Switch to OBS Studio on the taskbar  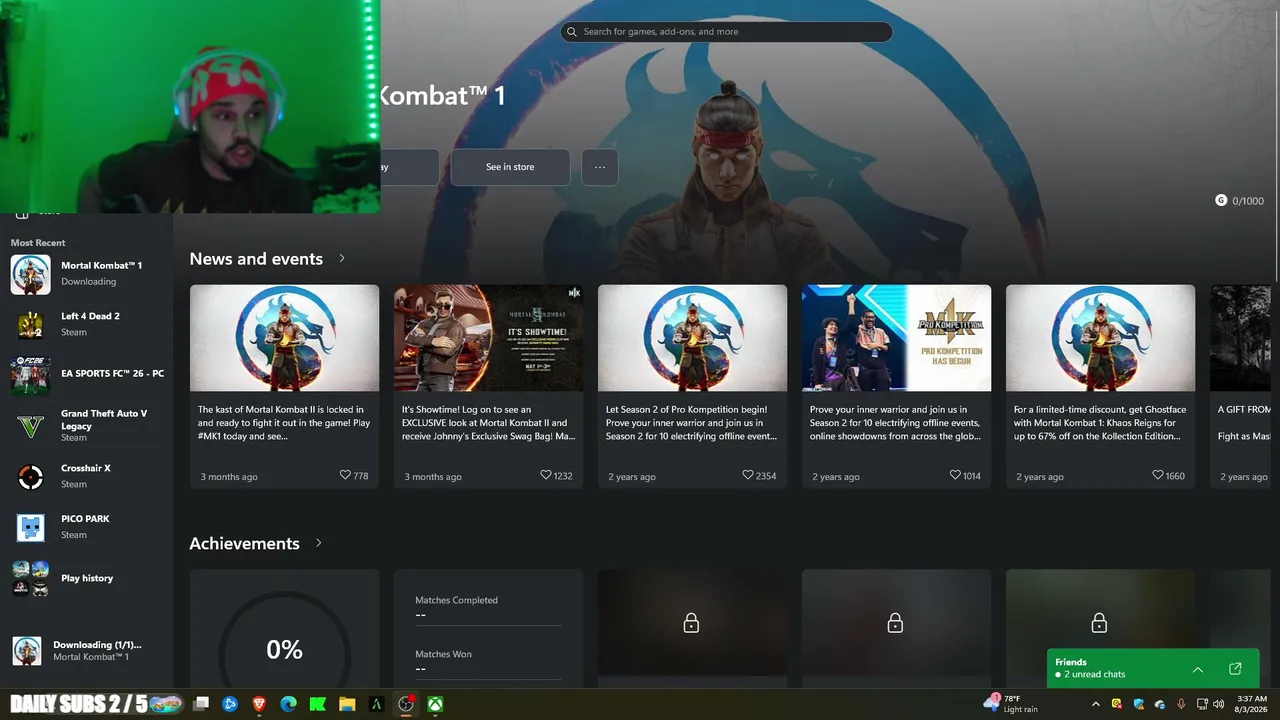coord(406,704)
